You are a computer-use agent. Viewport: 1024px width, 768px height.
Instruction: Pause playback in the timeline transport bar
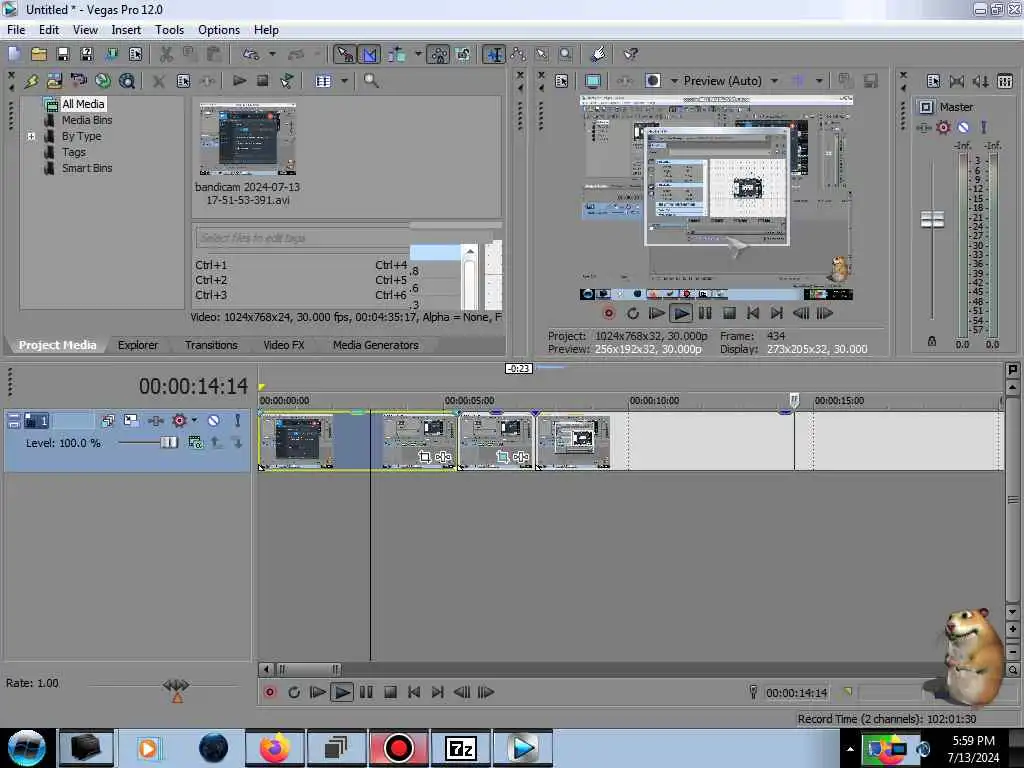click(366, 692)
